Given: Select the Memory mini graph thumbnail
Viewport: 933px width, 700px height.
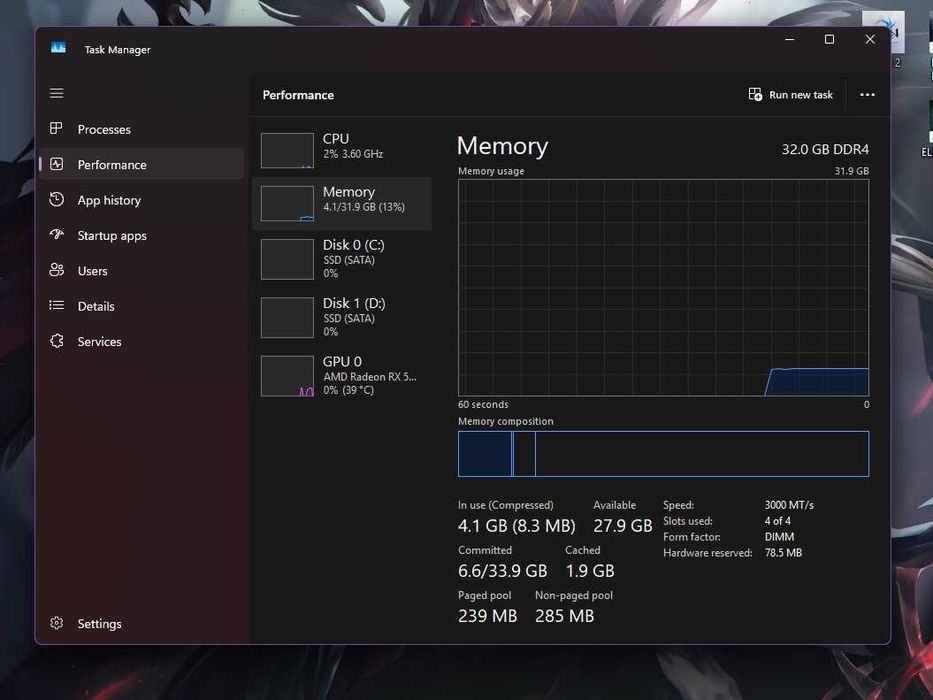Looking at the screenshot, I should pos(287,204).
